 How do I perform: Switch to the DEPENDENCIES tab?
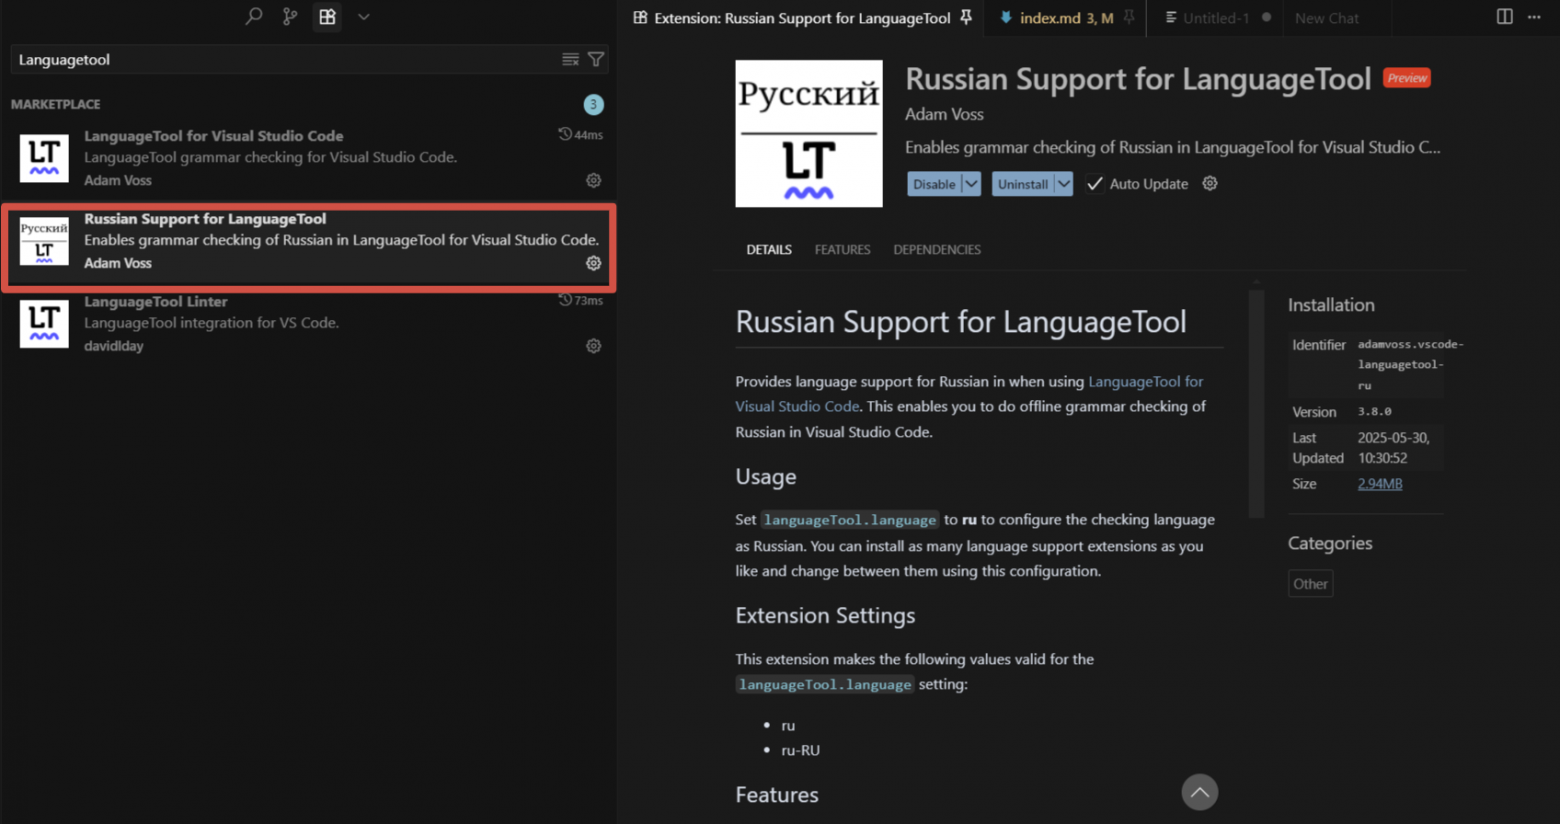pos(936,249)
